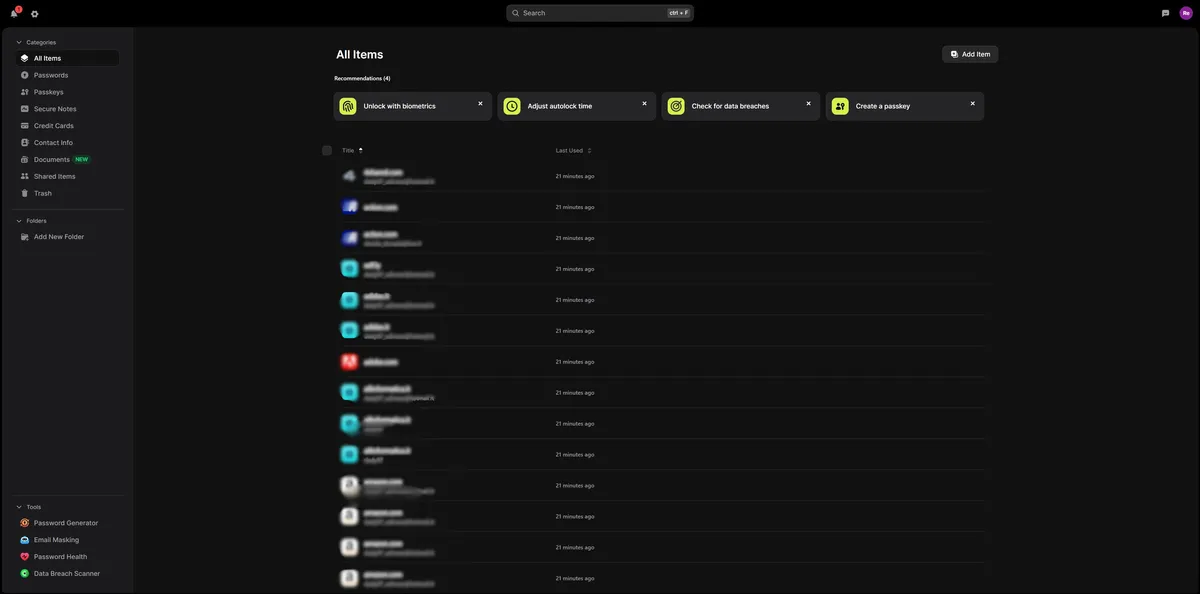
Task: Open the Passkeys category
Action: (x=68, y=92)
